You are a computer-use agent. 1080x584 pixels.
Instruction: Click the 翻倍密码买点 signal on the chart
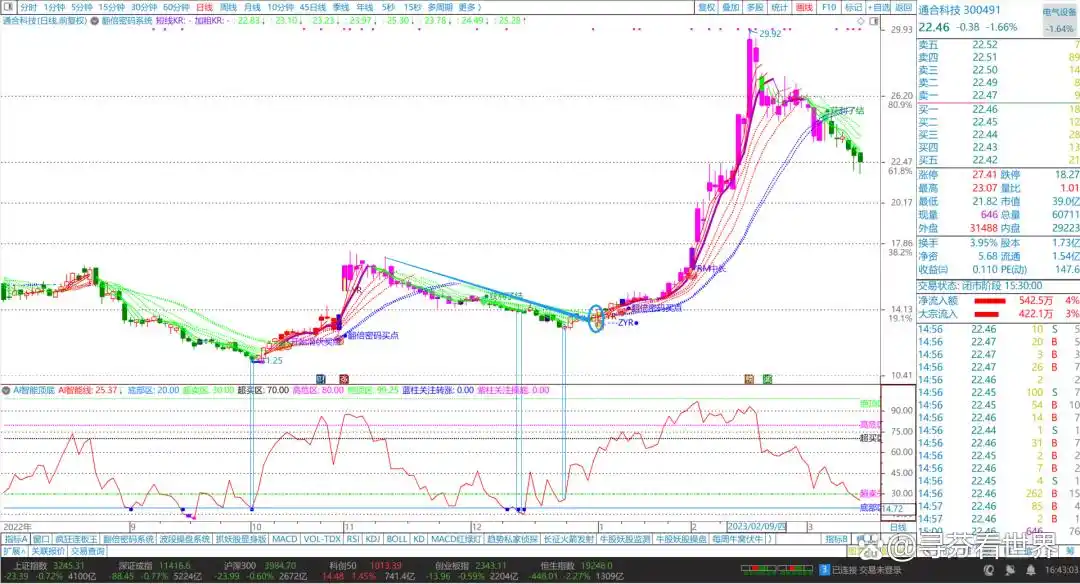(x=370, y=336)
